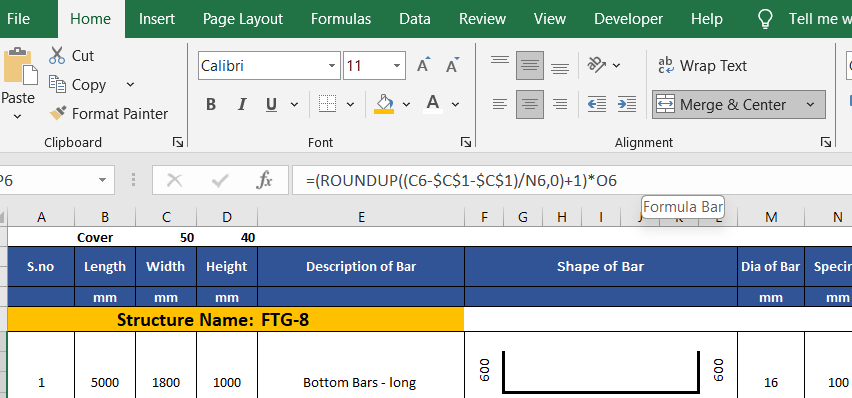Apply the Borders icon
Viewport: 852px width, 398px height.
click(327, 103)
